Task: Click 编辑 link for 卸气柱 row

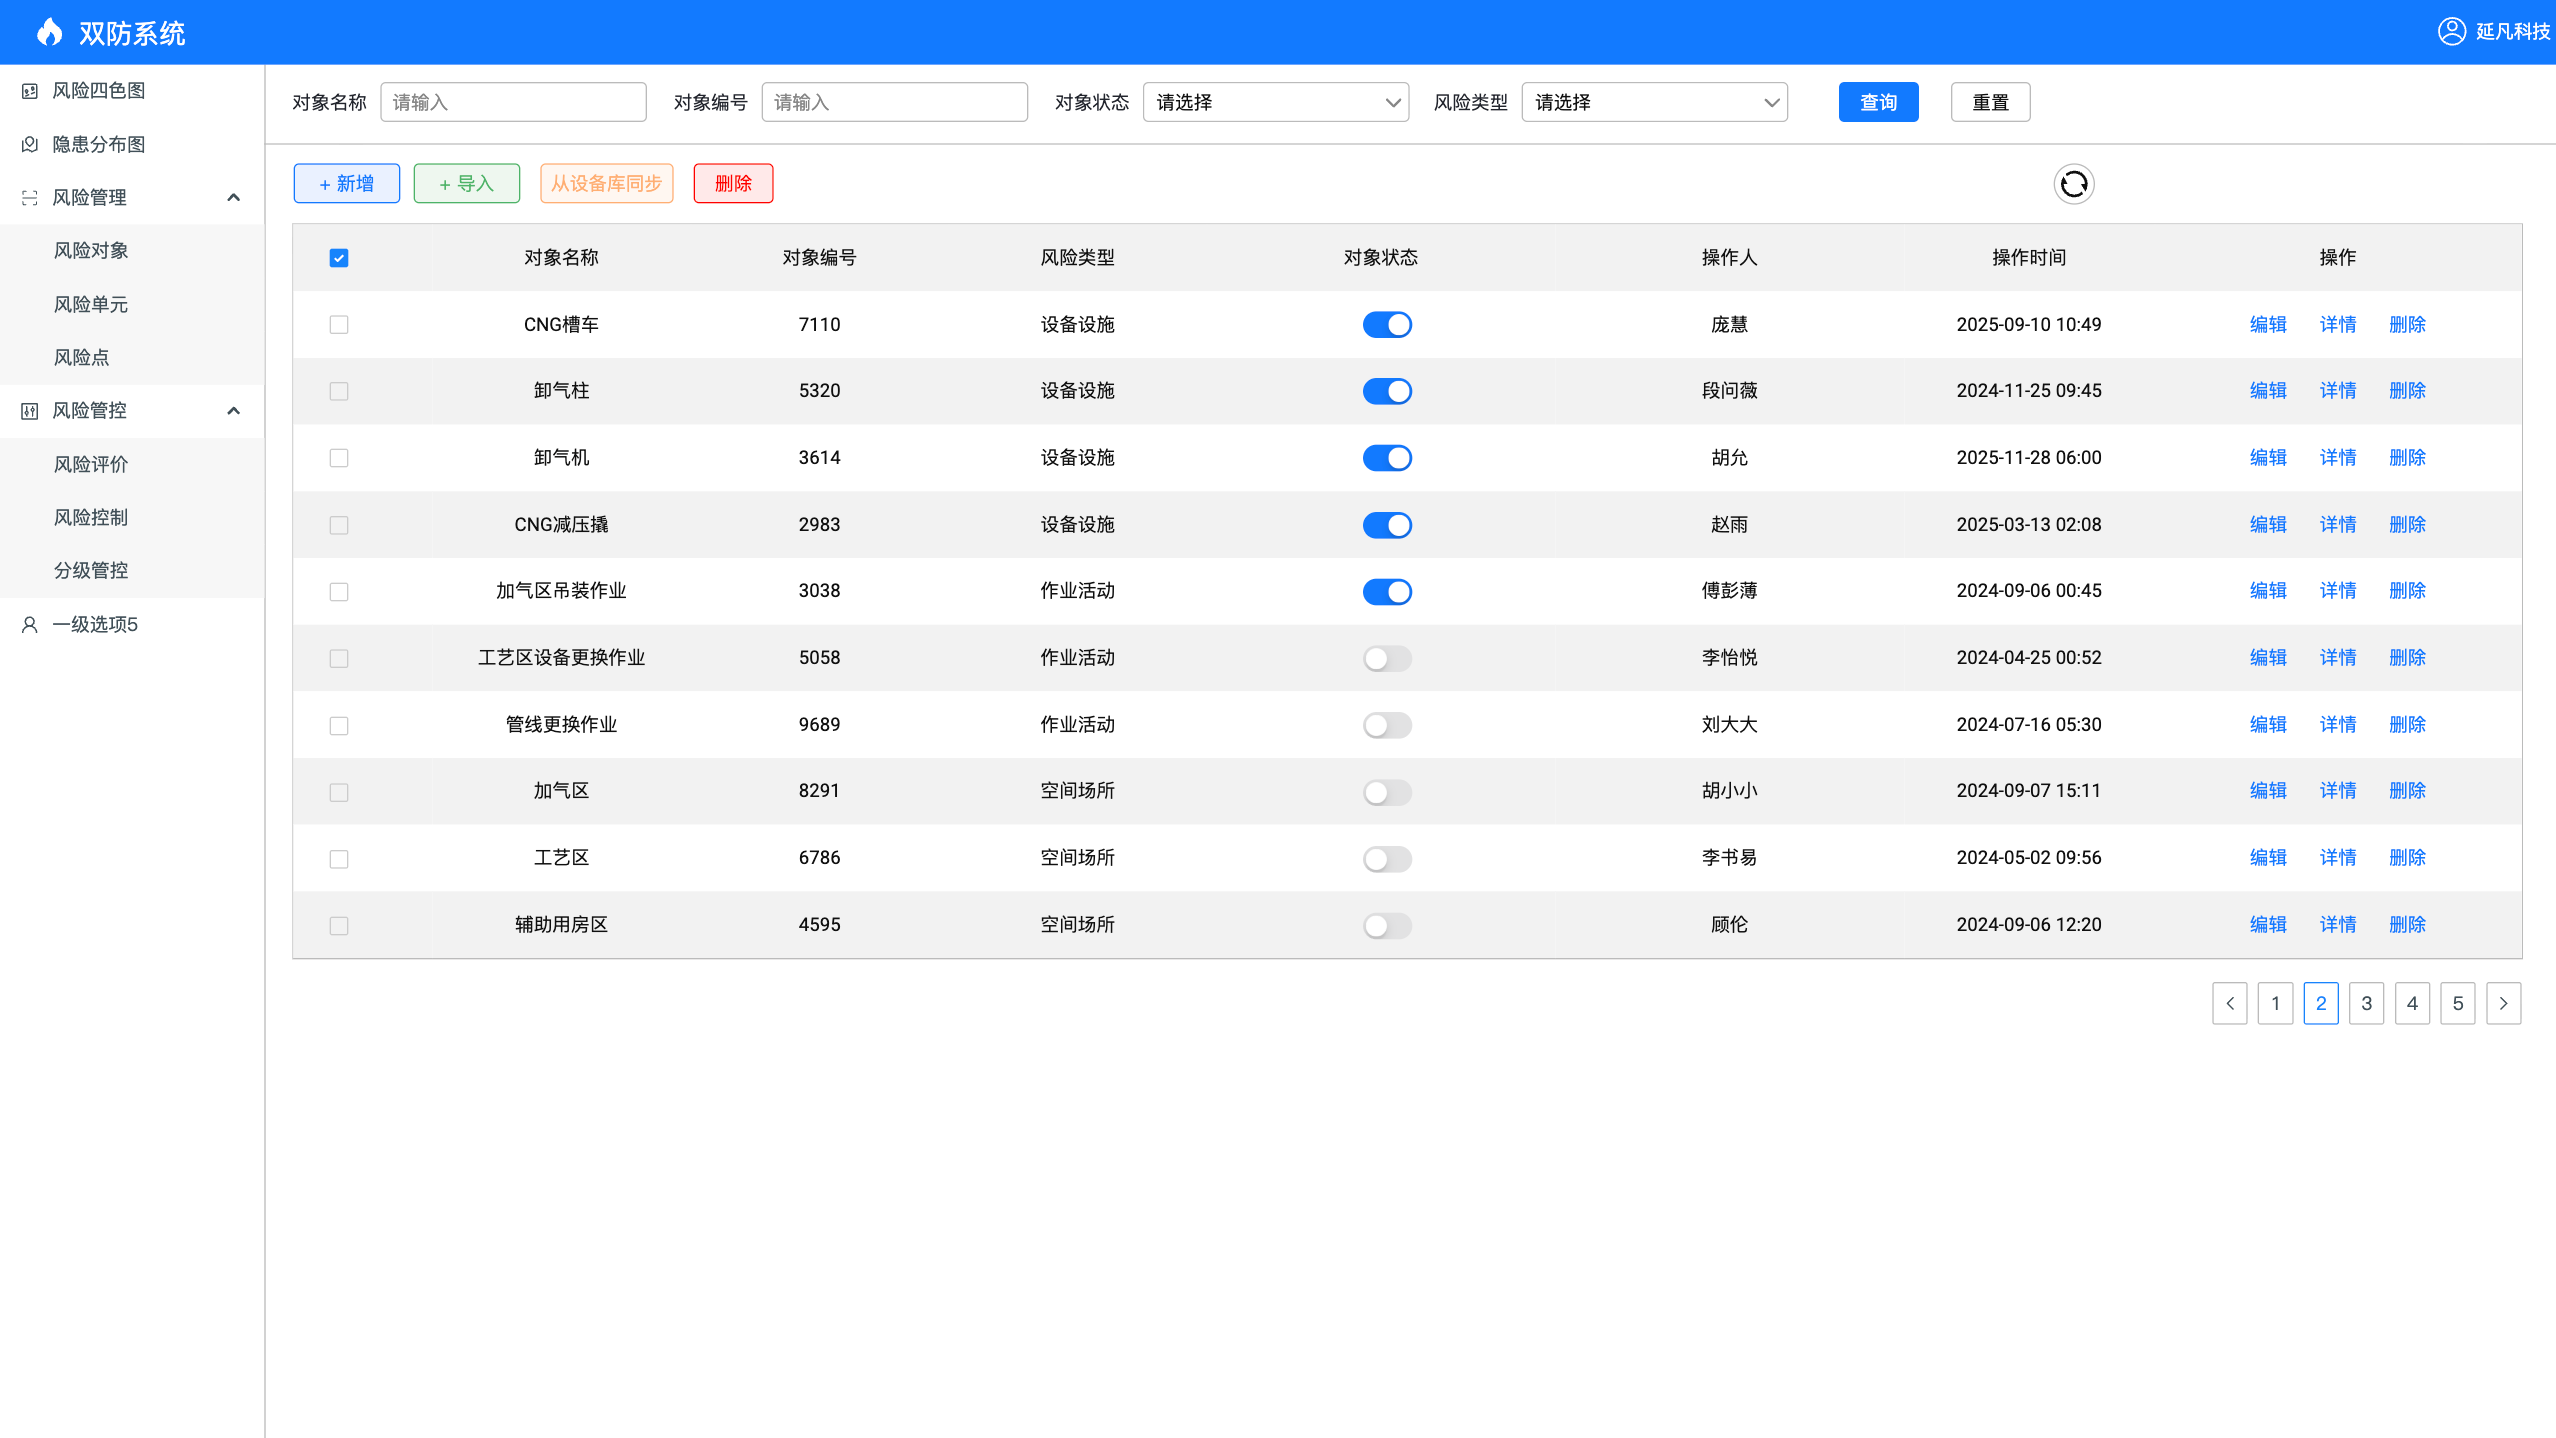Action: 2267,391
